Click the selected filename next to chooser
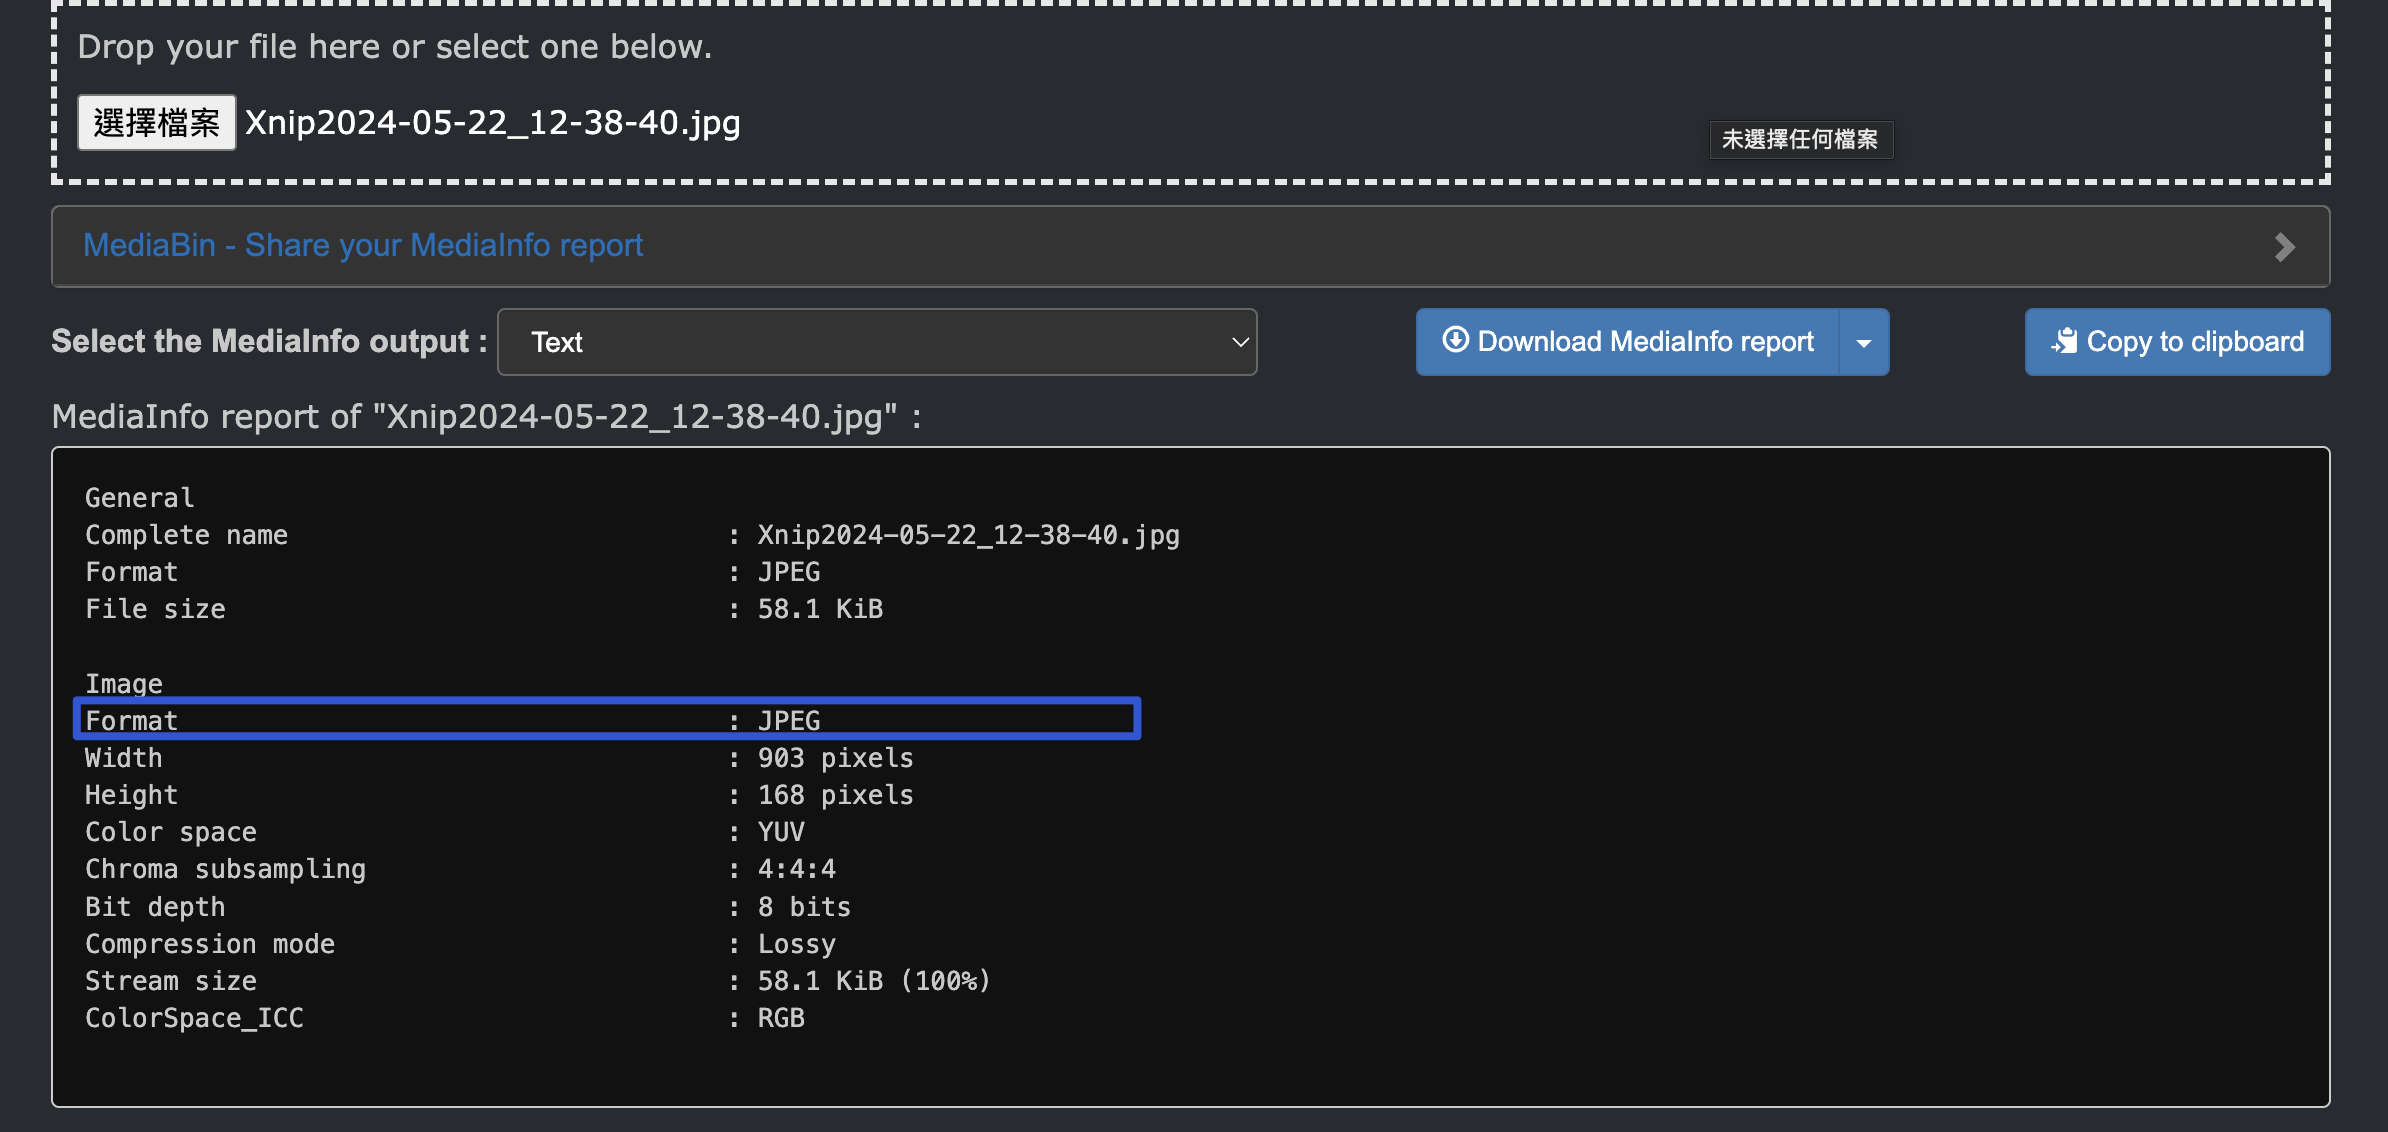 493,123
